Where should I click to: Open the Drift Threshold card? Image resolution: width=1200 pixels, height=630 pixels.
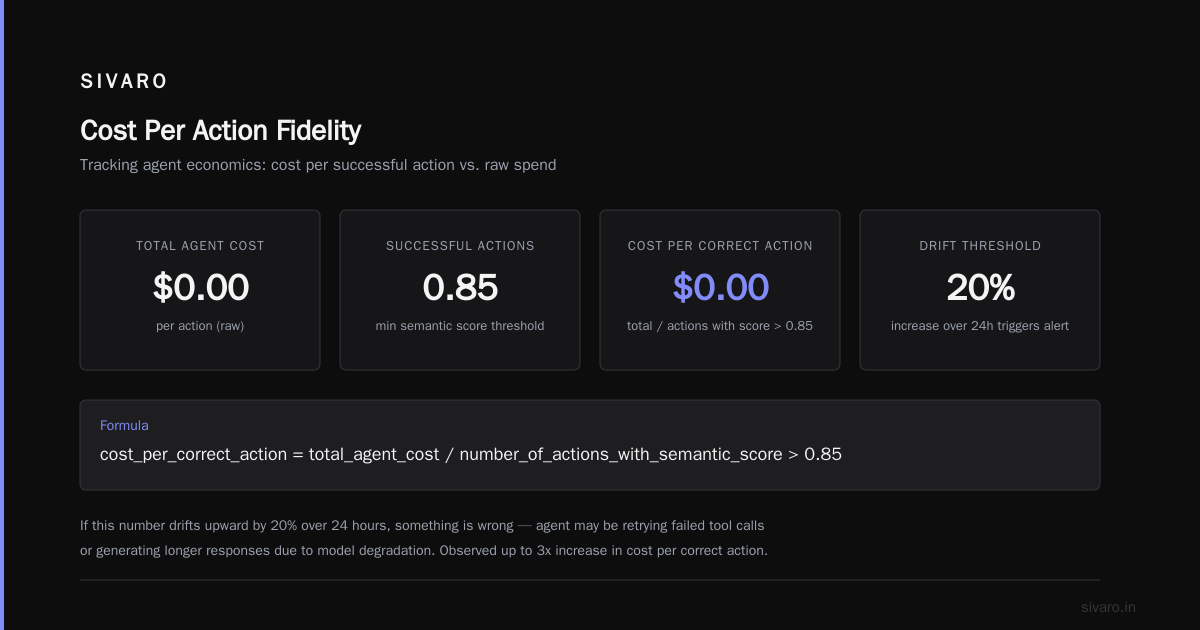(980, 290)
